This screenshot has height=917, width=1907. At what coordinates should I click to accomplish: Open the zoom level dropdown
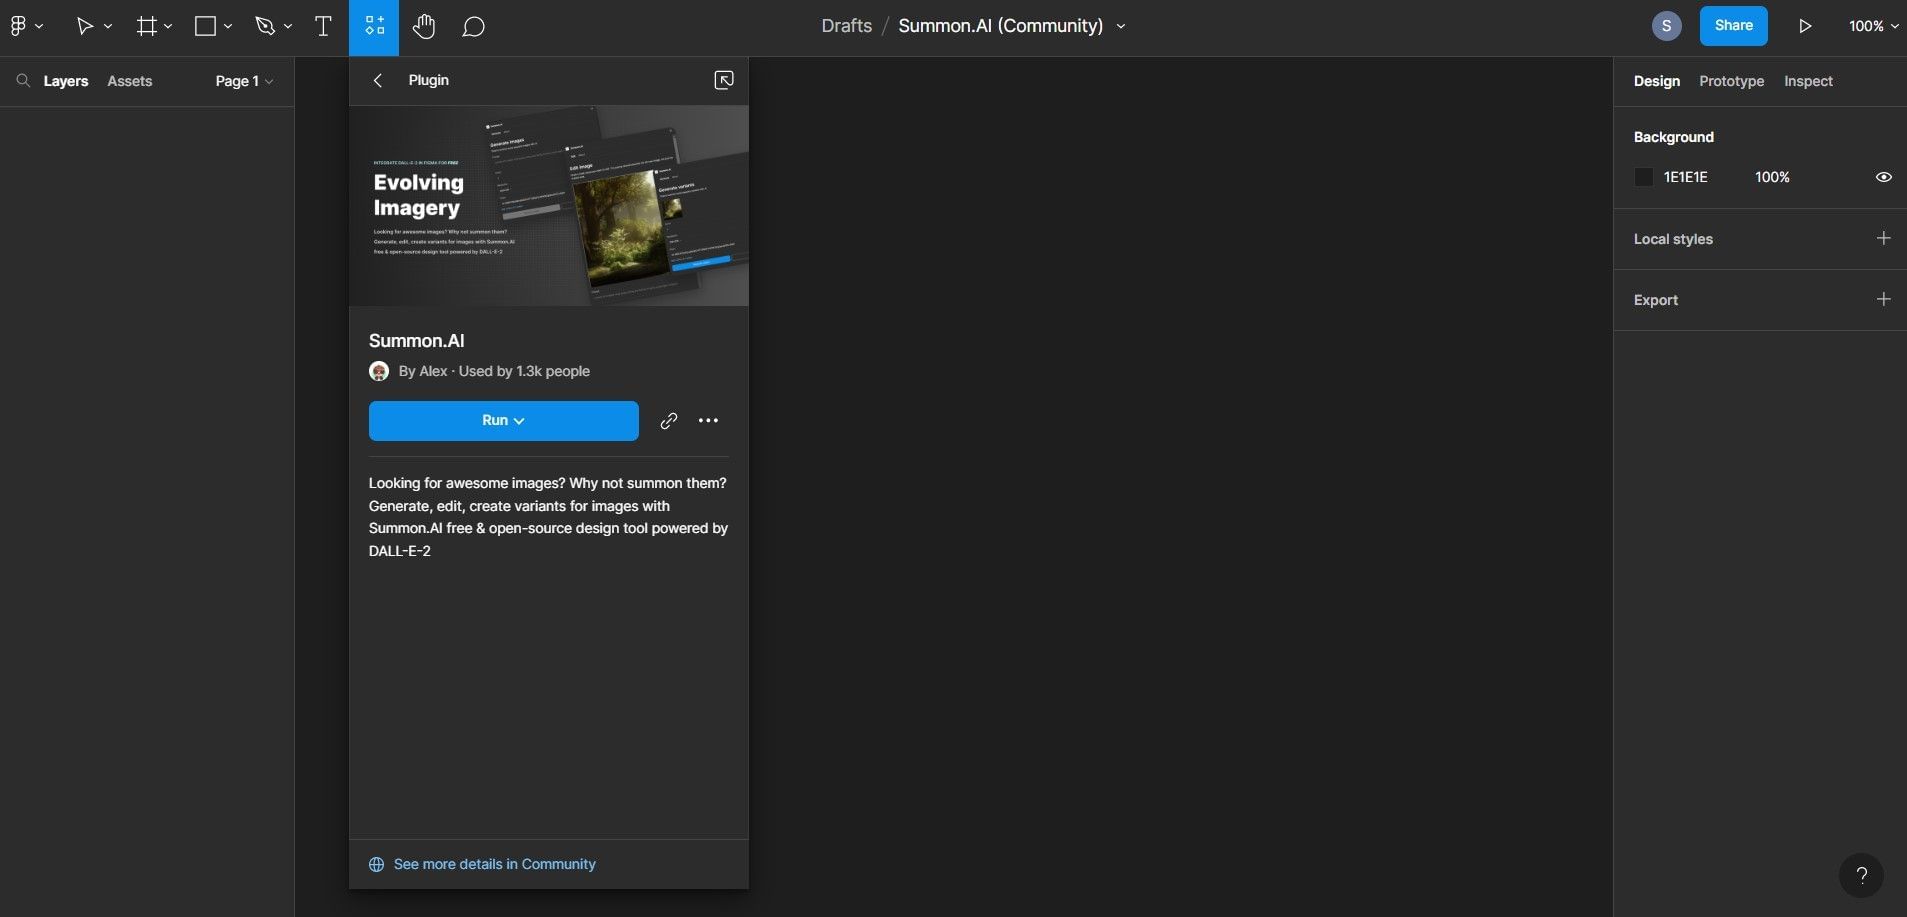tap(1871, 25)
